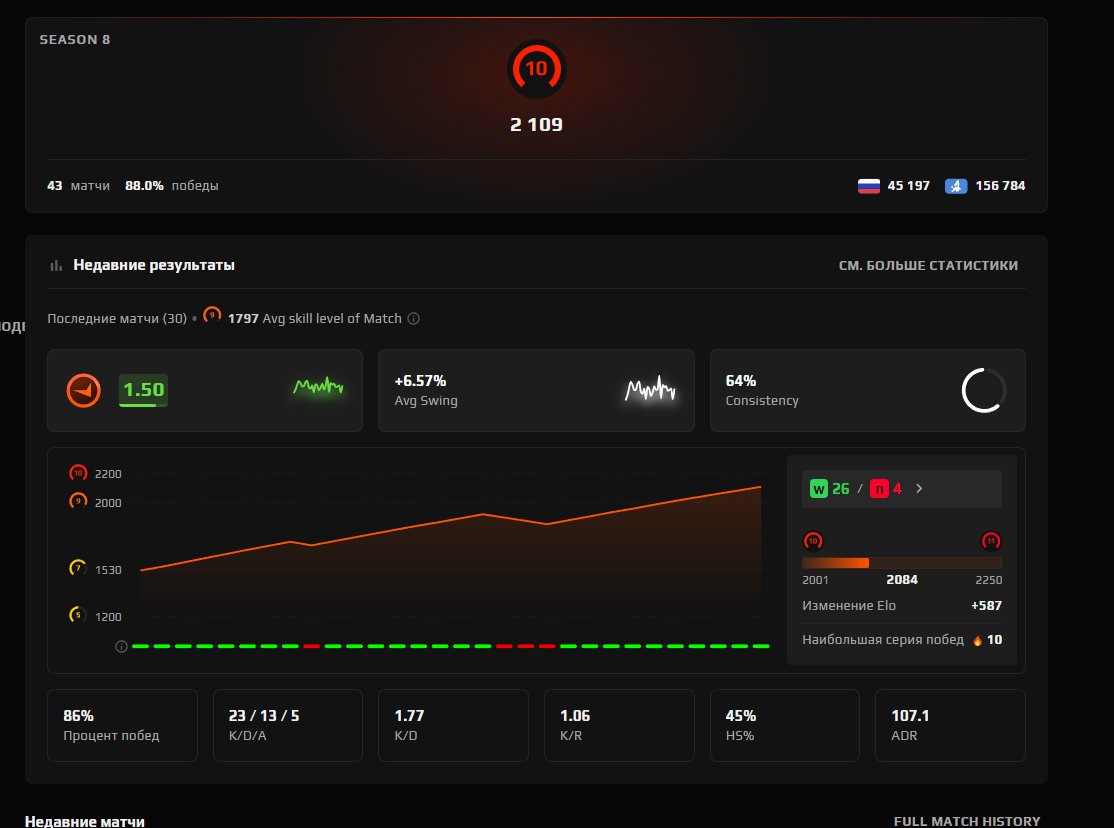Click the Elo progress bar between 2001 and 2250
Screen dimensions: 1114x828
tap(902, 563)
